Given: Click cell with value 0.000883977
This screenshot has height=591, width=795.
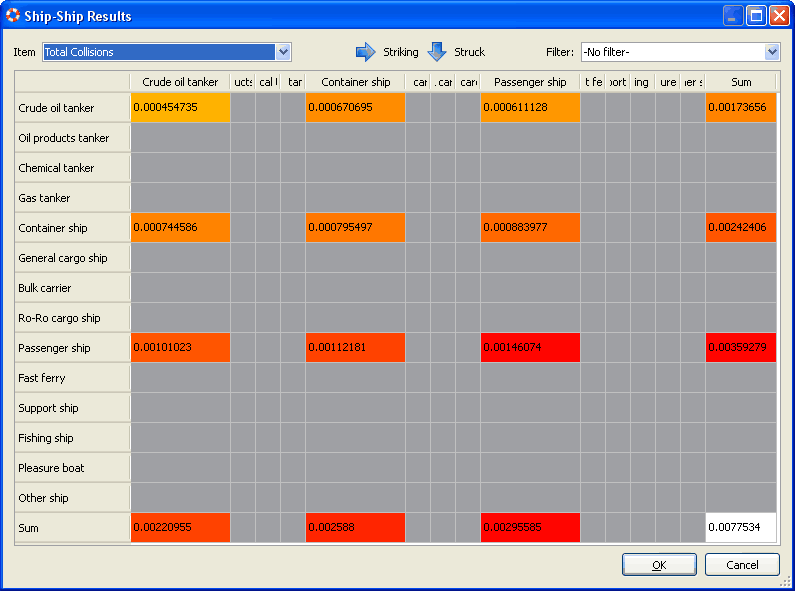Looking at the screenshot, I should pos(530,228).
